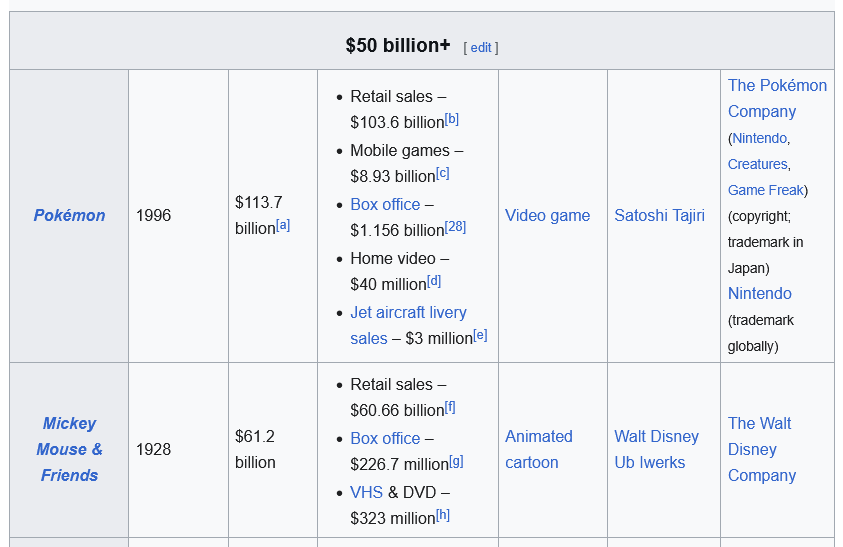Open Jet aircraft livery link
The width and height of the screenshot is (843, 547).
tap(408, 312)
